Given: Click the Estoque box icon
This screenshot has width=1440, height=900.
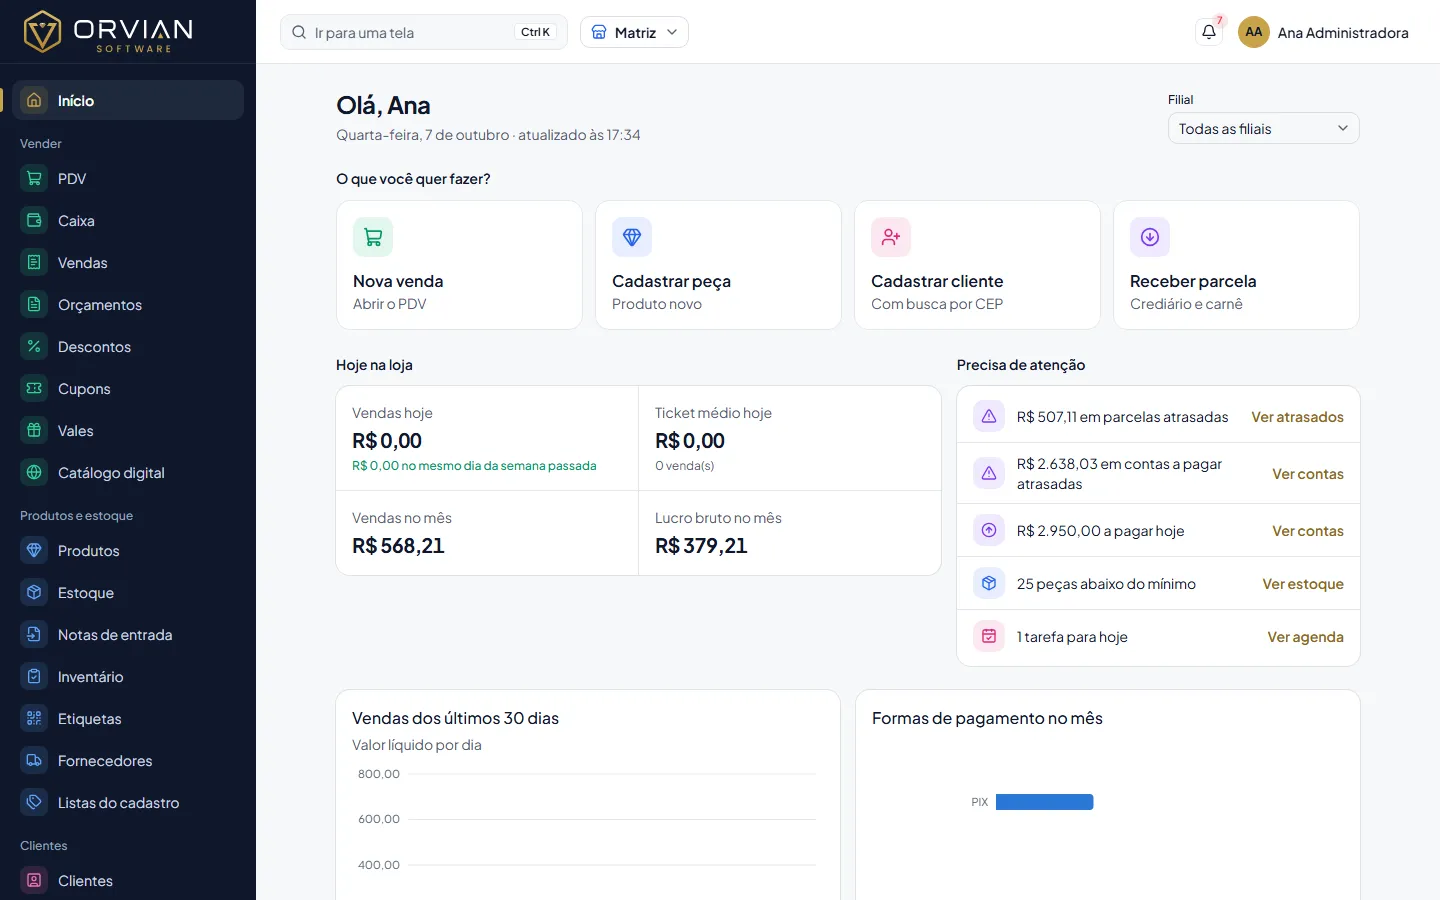Looking at the screenshot, I should point(34,592).
